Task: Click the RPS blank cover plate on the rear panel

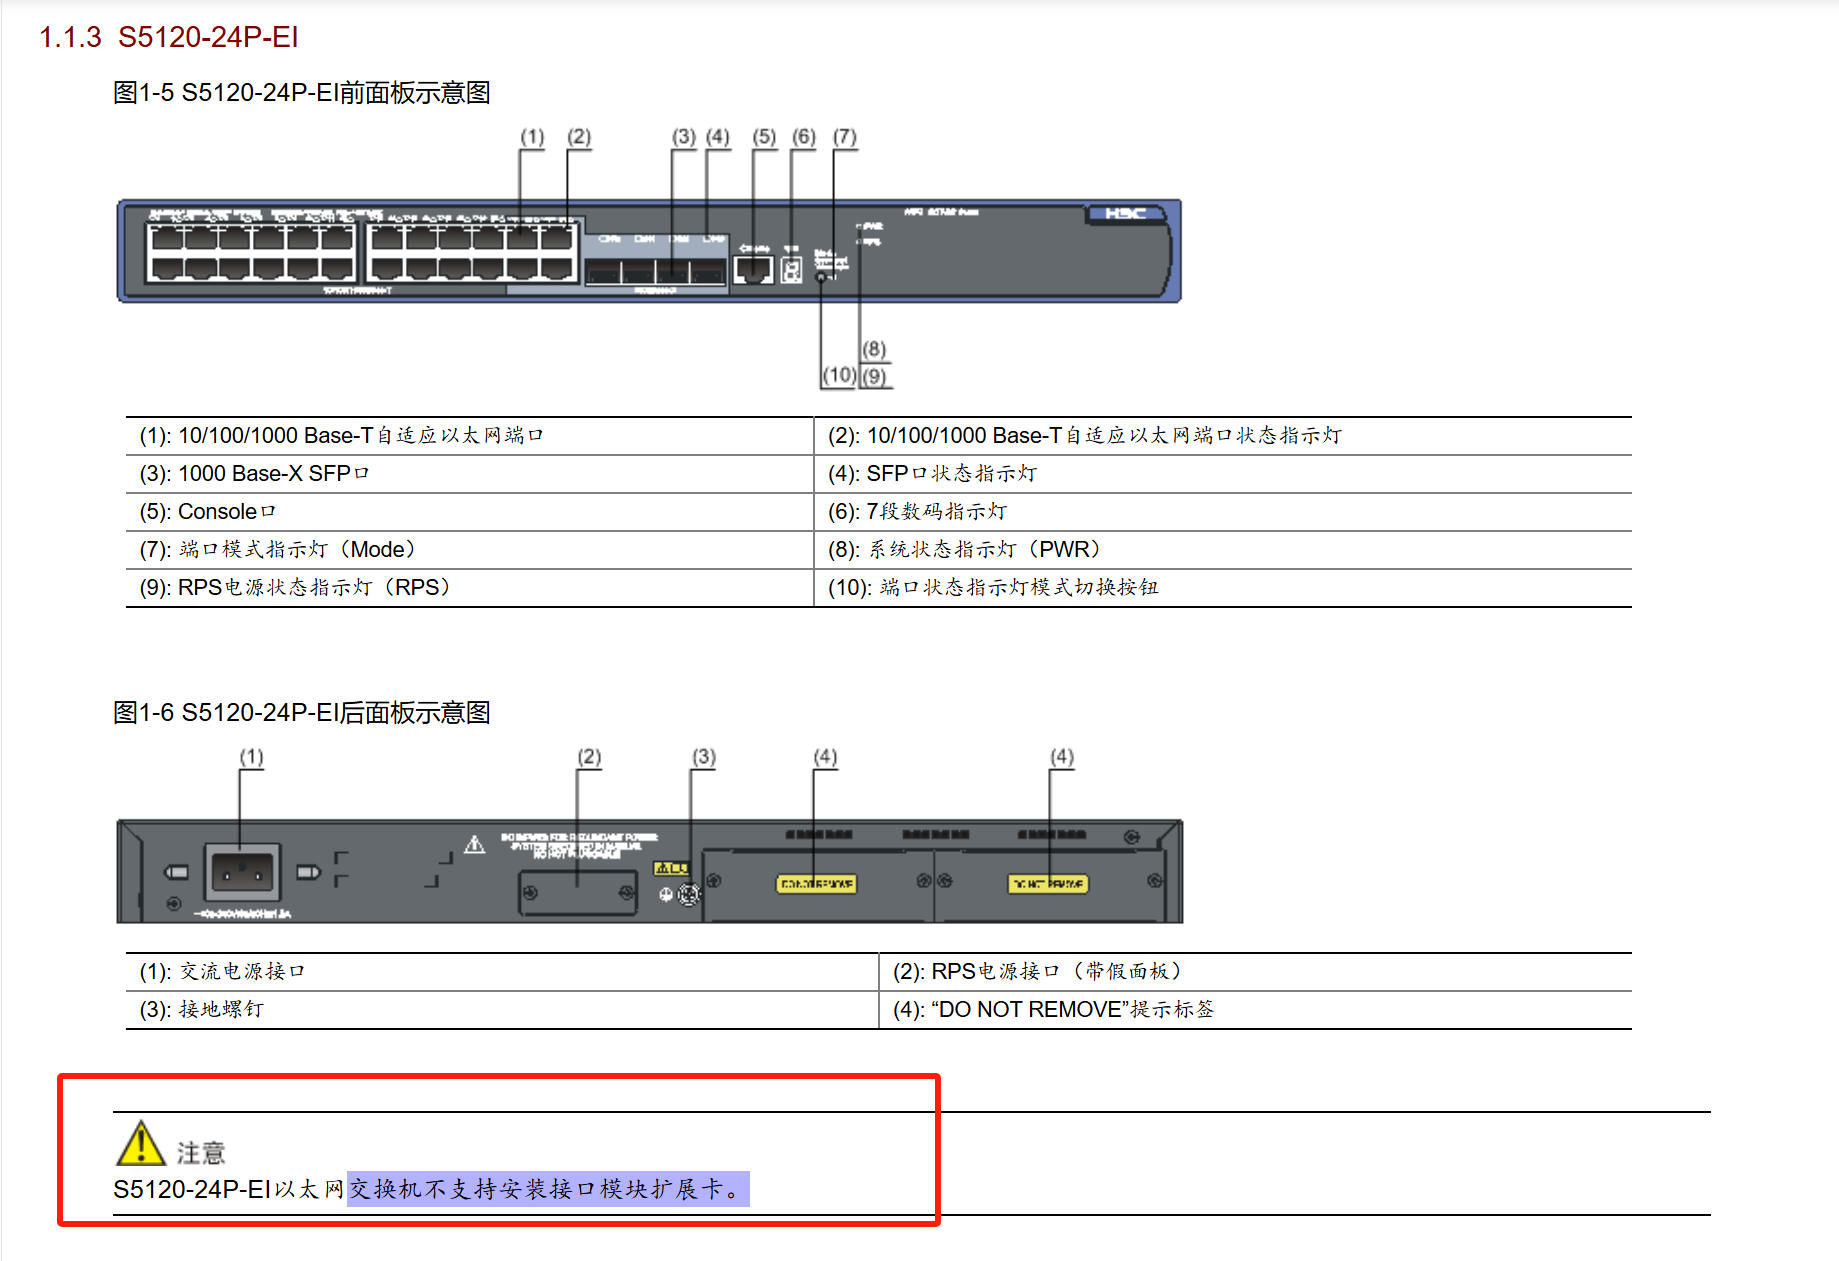Action: [x=577, y=892]
